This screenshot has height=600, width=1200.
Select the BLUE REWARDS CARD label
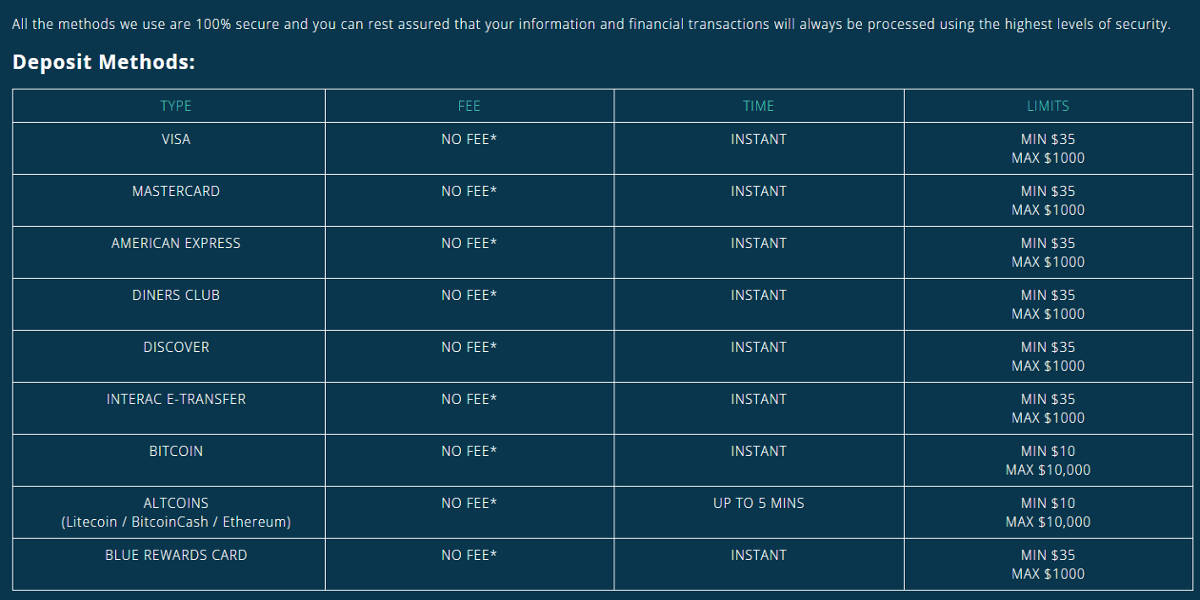tap(176, 556)
